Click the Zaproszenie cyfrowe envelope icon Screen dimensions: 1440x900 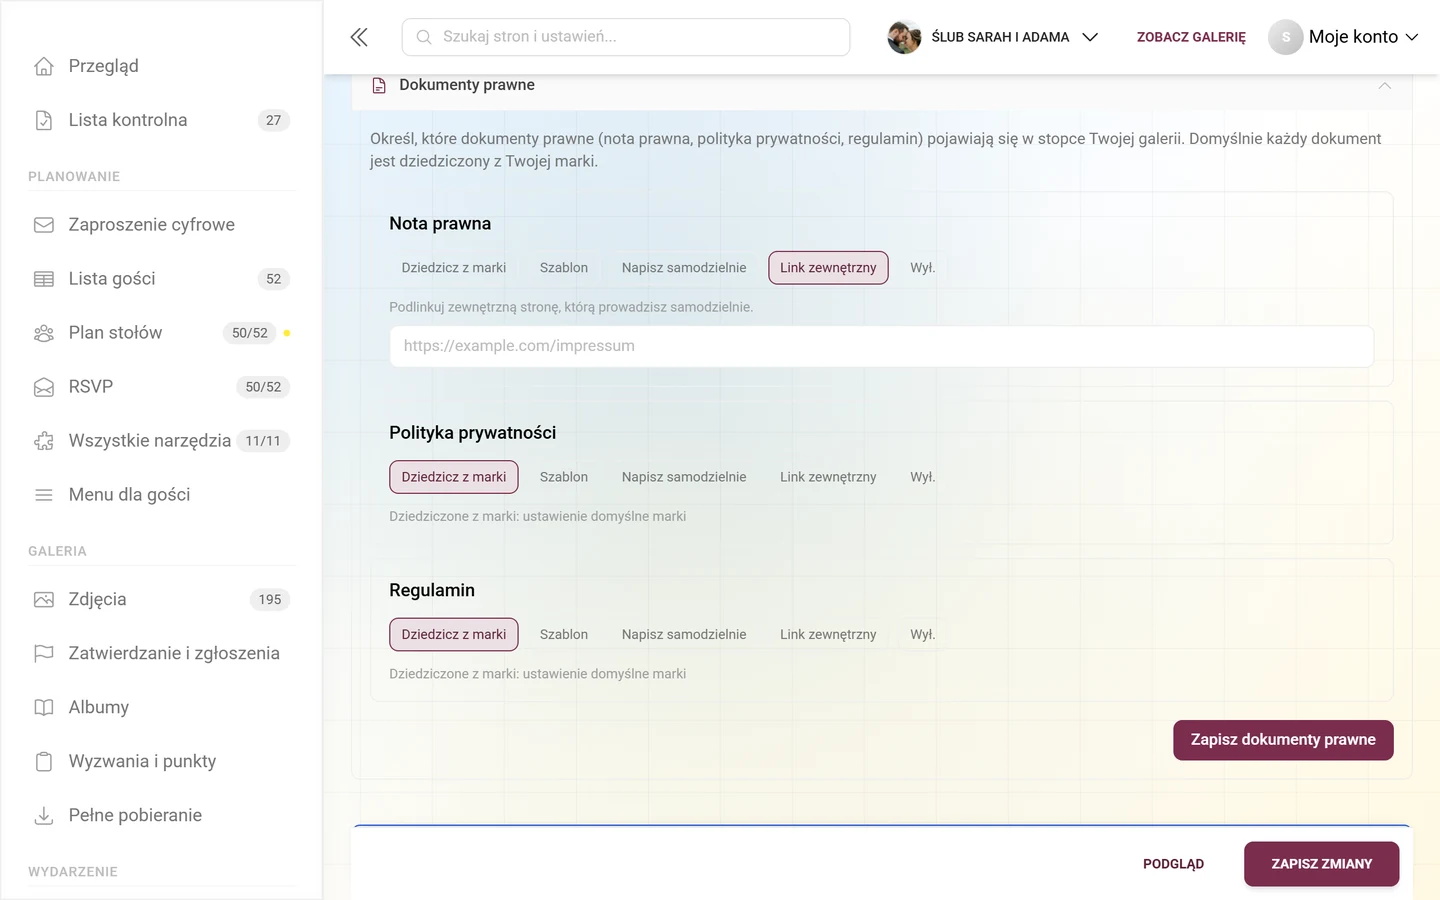(x=44, y=225)
